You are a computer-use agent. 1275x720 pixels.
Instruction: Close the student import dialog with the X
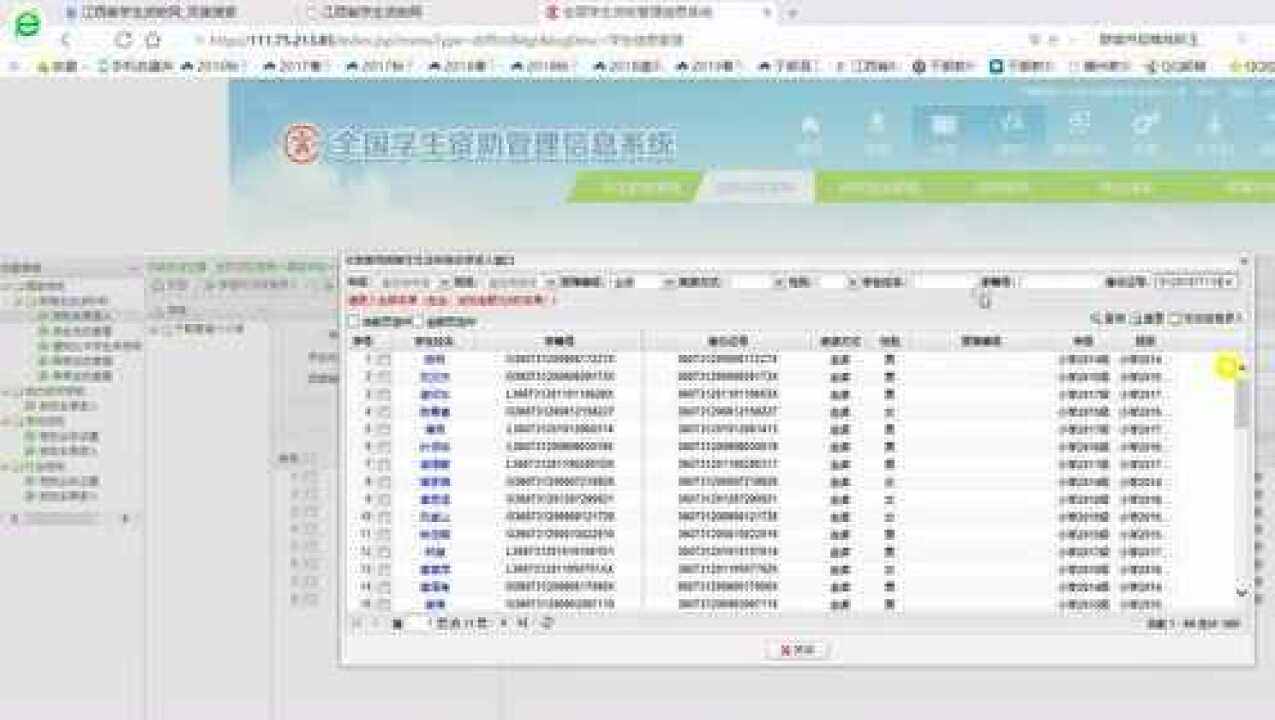[x=1245, y=261]
